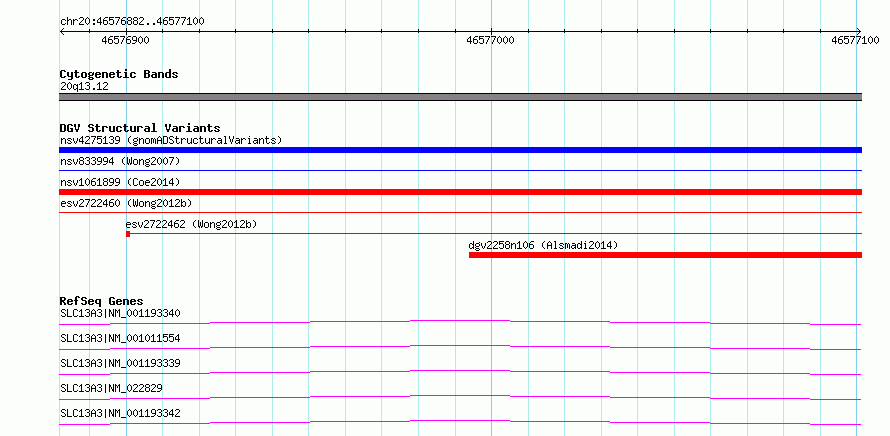Click the thin red esv2722460 variant line
Image resolution: width=890 pixels, height=436 pixels.
tap(460, 212)
